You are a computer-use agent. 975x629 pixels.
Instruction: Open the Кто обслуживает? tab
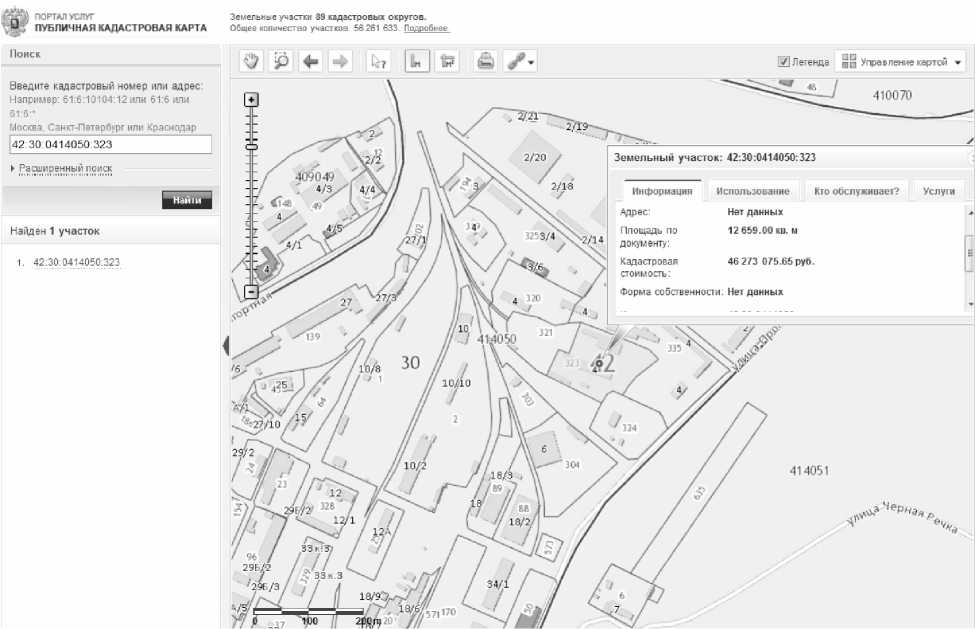coord(856,191)
